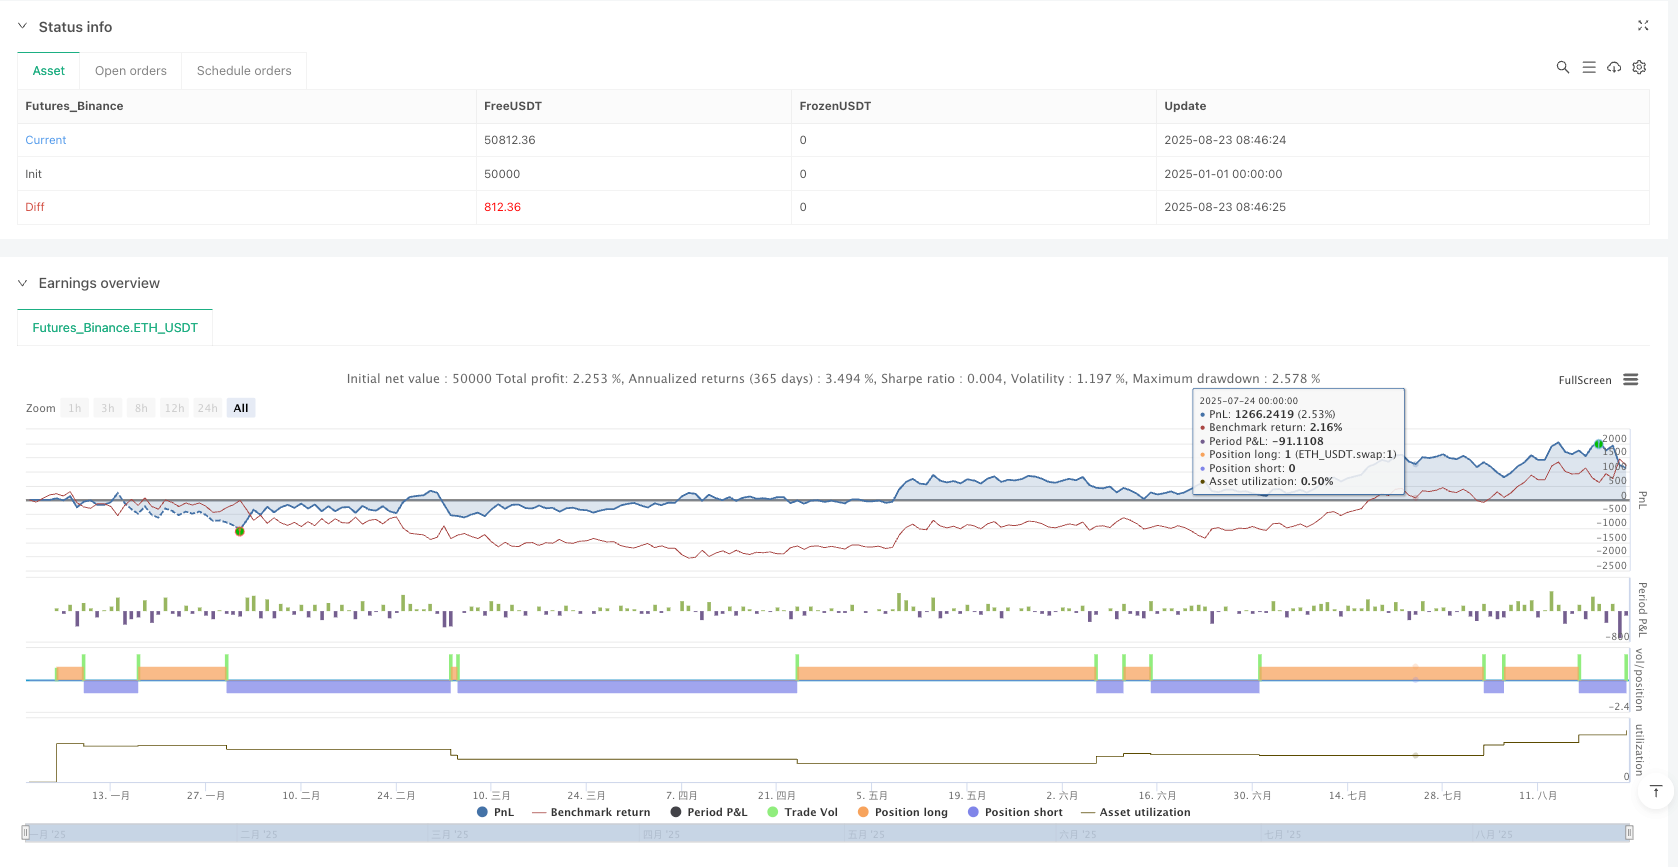This screenshot has height=867, width=1678.
Task: Open the chart hamburger menu beside FullScreen
Action: click(1631, 380)
